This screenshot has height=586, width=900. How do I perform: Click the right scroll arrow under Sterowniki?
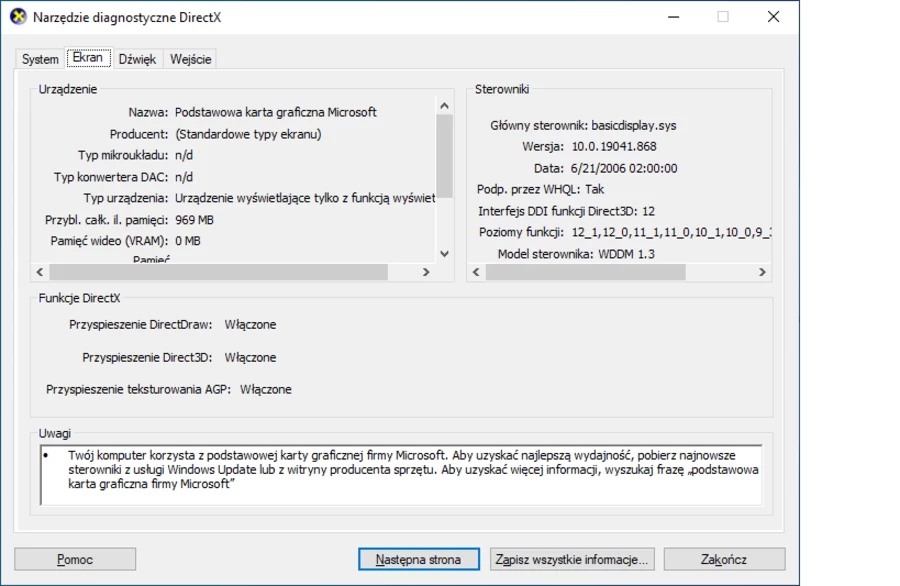click(x=761, y=271)
